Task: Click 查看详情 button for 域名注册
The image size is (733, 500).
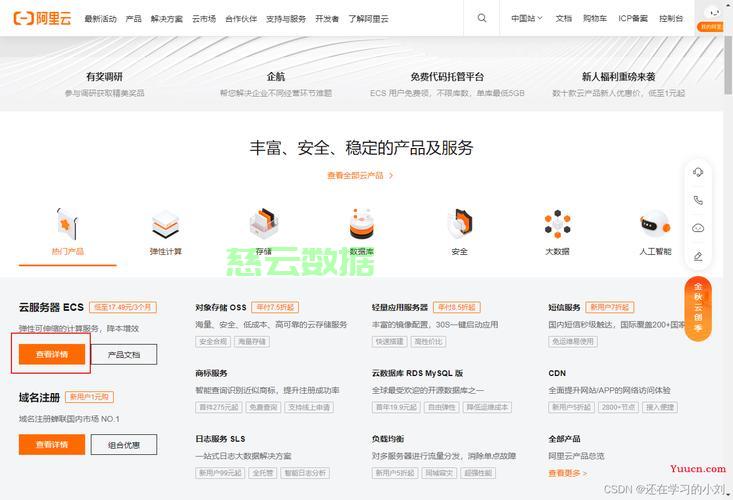Action: [x=52, y=444]
